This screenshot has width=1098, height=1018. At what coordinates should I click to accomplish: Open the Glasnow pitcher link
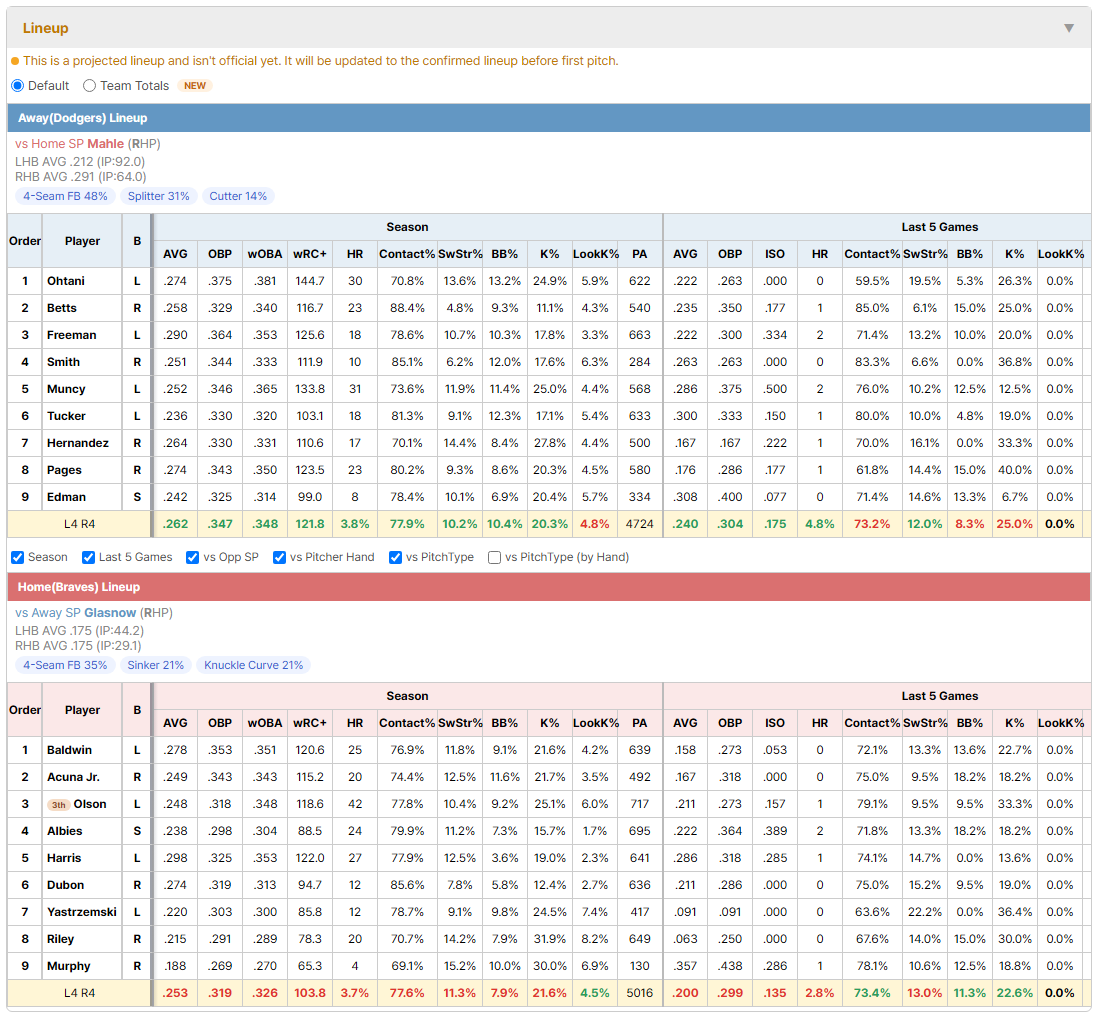(110, 613)
